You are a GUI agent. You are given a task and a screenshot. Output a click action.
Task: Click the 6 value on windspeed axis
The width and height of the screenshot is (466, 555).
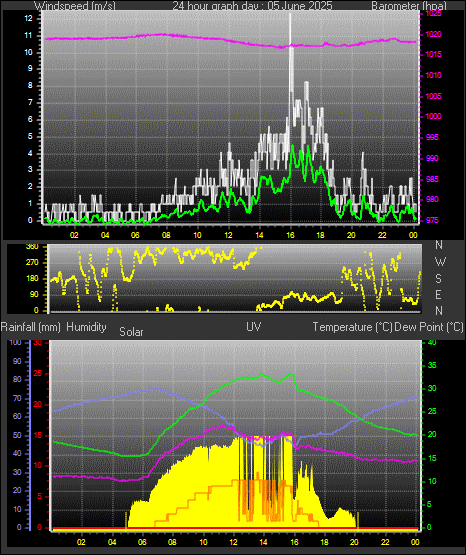[x=30, y=119]
